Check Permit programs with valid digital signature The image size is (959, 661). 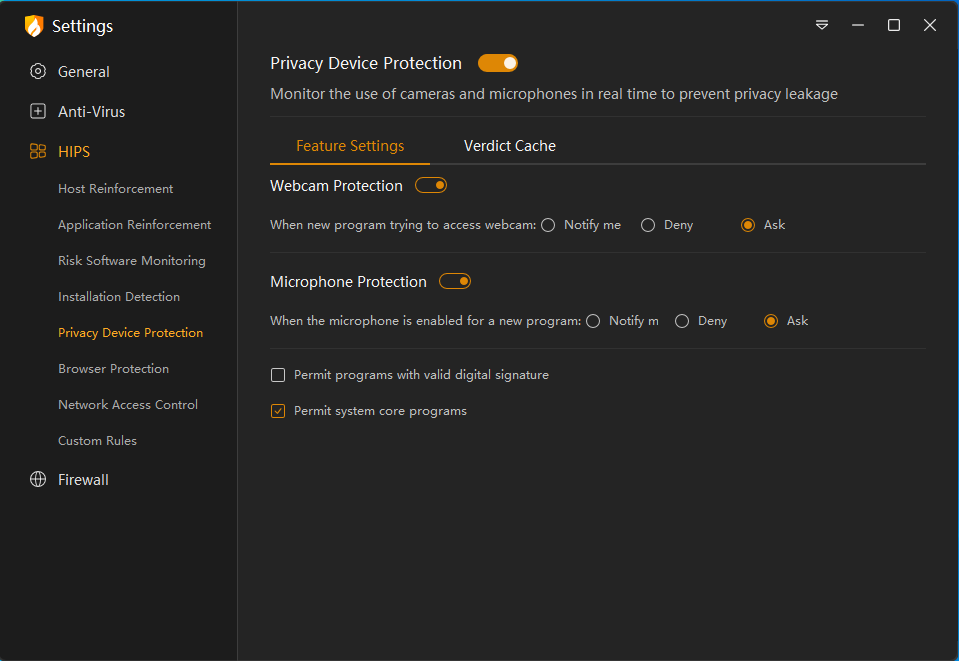click(x=279, y=375)
